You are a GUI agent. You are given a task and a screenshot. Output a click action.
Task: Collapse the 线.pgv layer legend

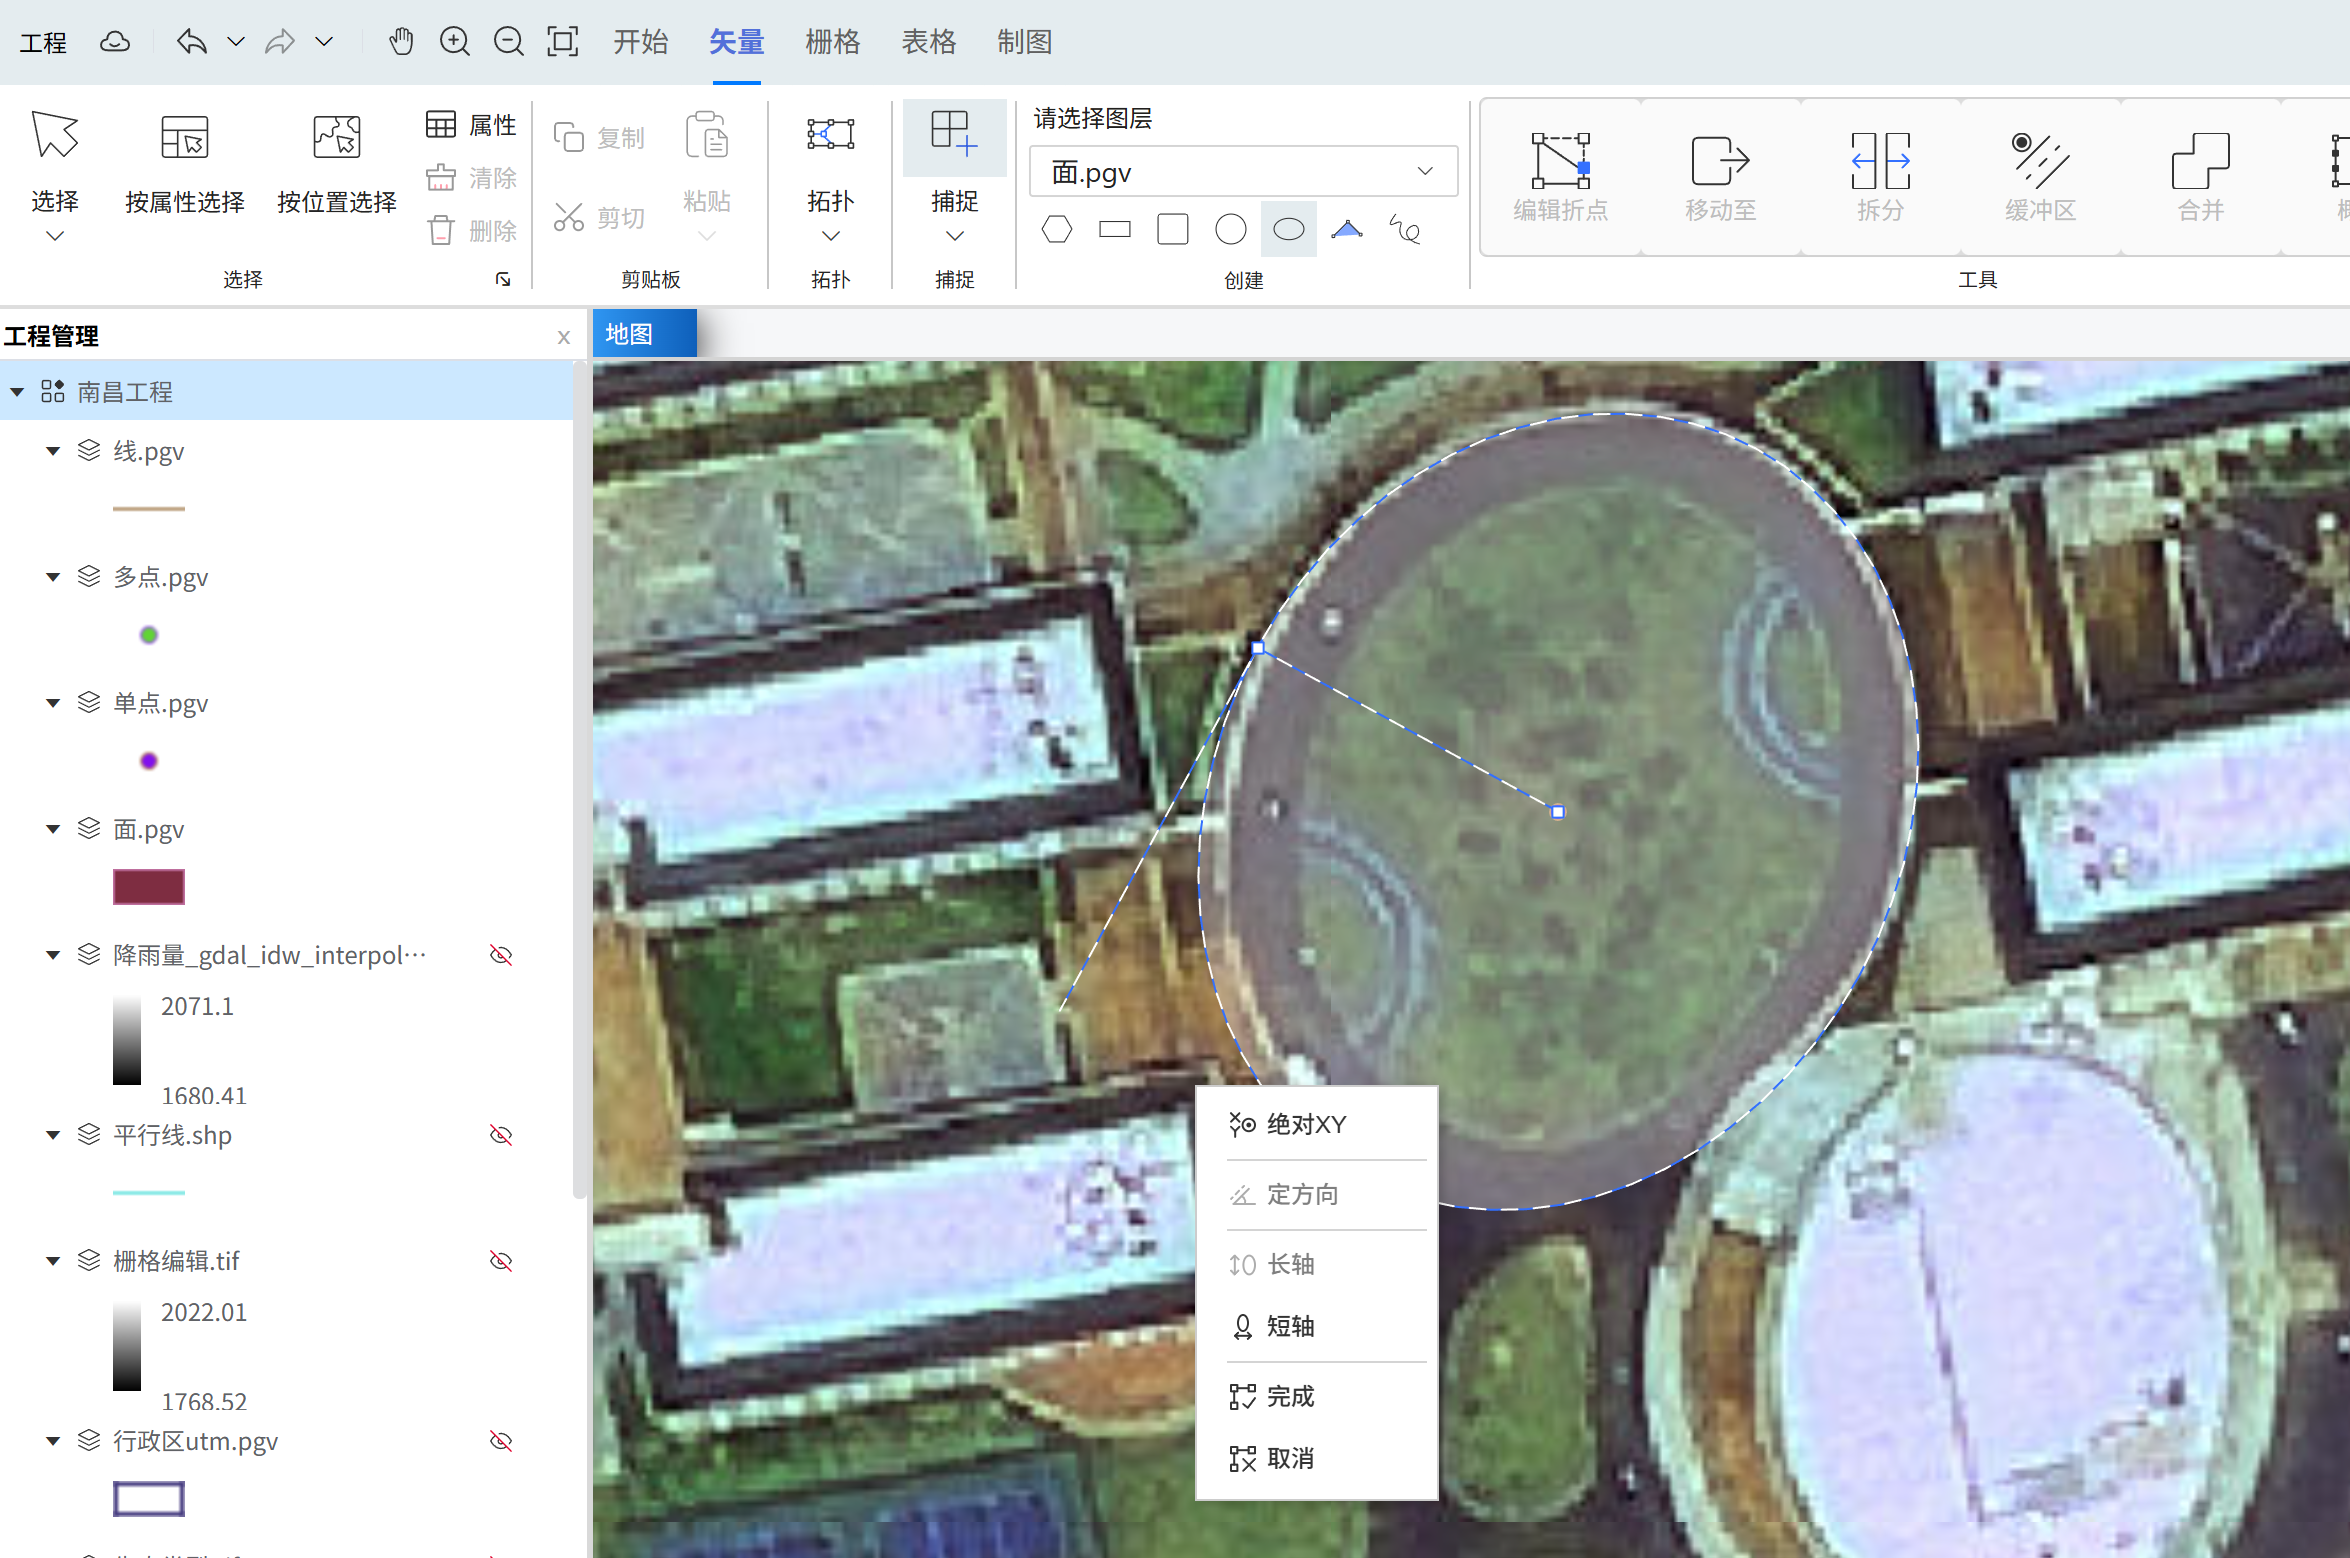click(53, 451)
